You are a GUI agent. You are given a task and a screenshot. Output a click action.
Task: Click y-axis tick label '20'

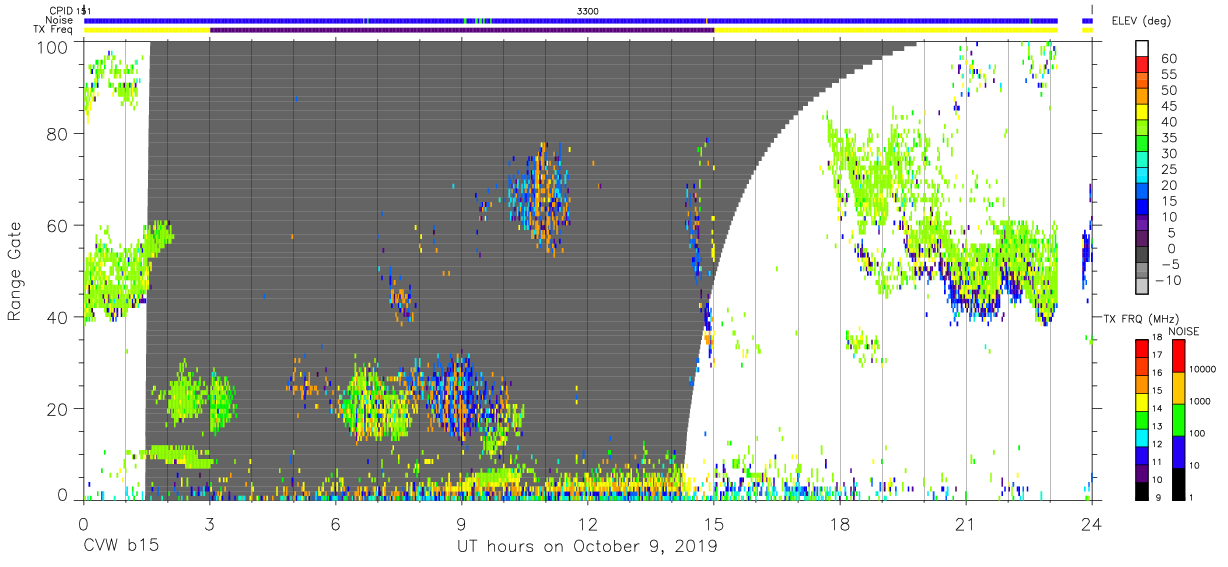coord(59,409)
